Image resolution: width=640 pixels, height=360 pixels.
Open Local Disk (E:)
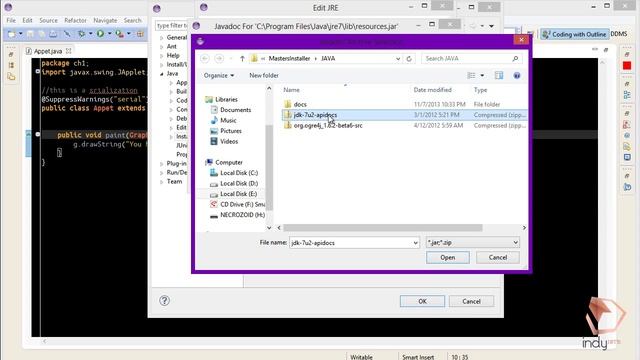233,194
